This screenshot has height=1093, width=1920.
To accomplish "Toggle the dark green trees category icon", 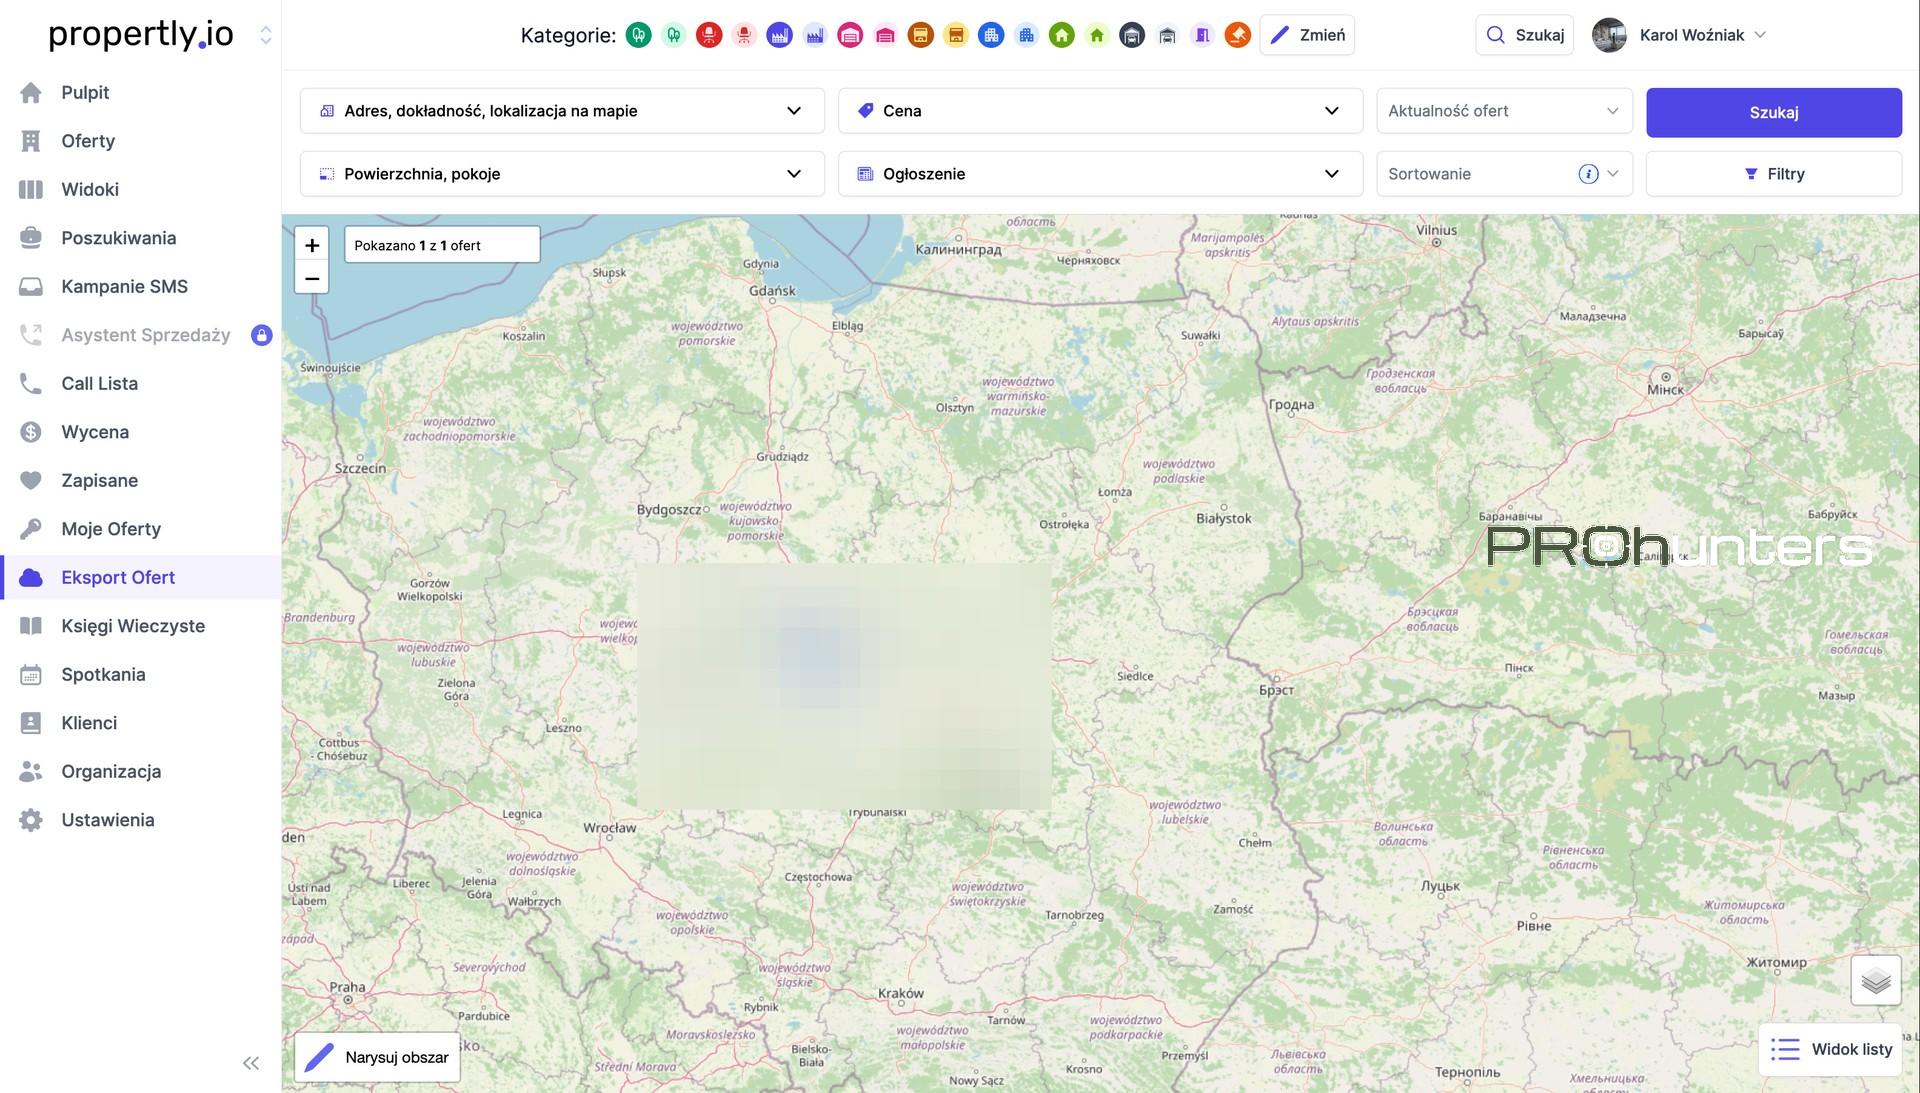I will (638, 36).
